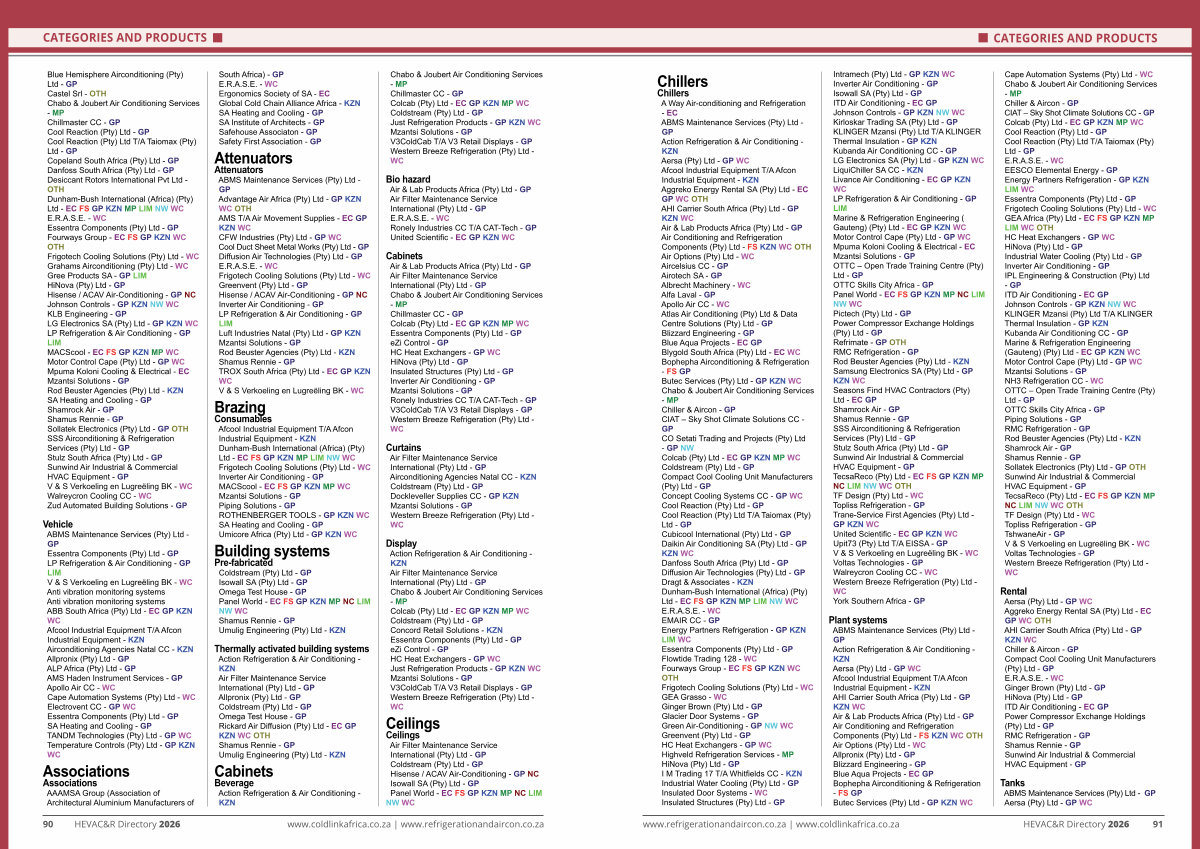Click the Vehicle subcategory heading
The width and height of the screenshot is (1200, 849).
[x=58, y=524]
